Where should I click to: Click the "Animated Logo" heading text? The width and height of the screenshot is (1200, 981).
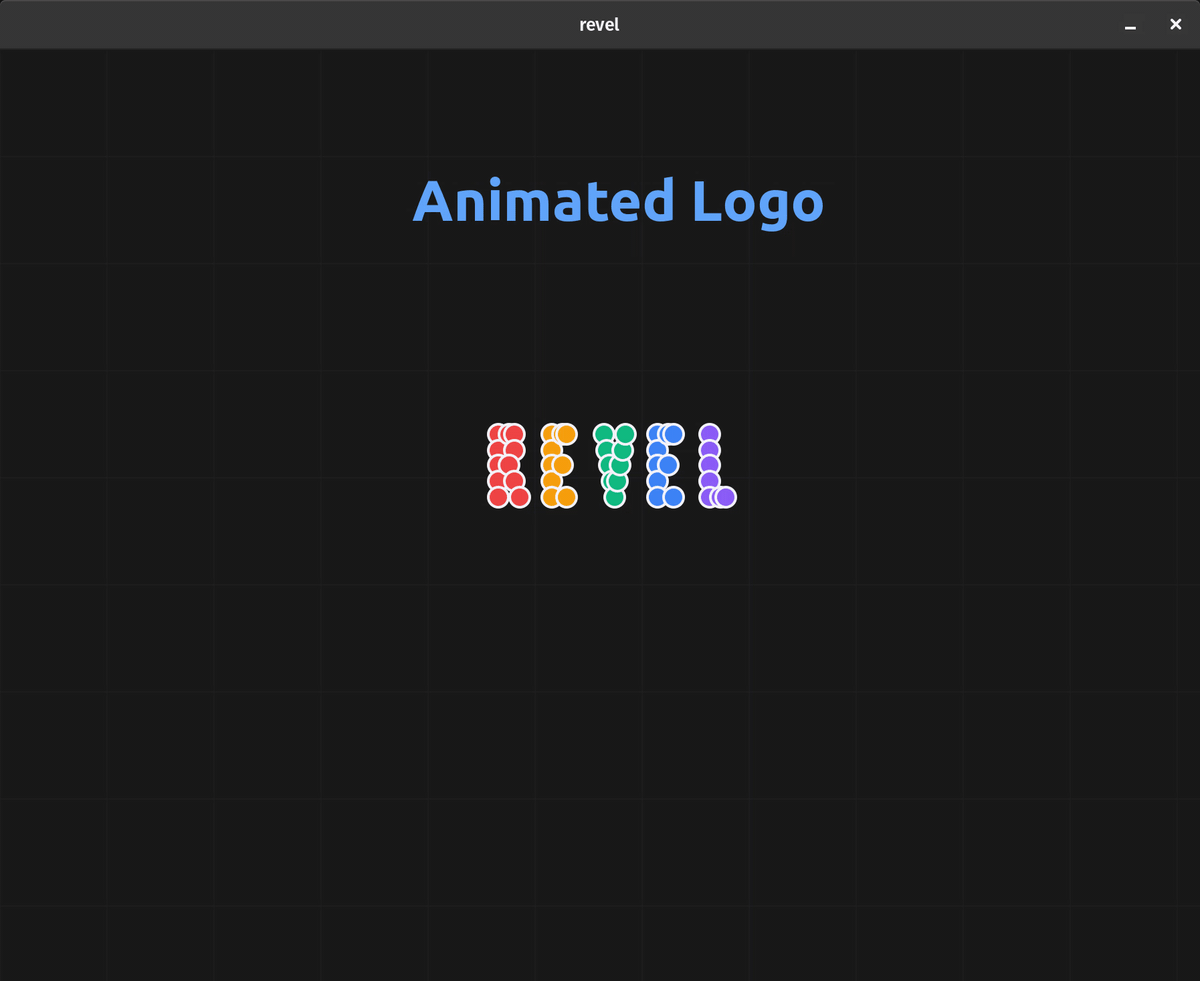pos(617,201)
